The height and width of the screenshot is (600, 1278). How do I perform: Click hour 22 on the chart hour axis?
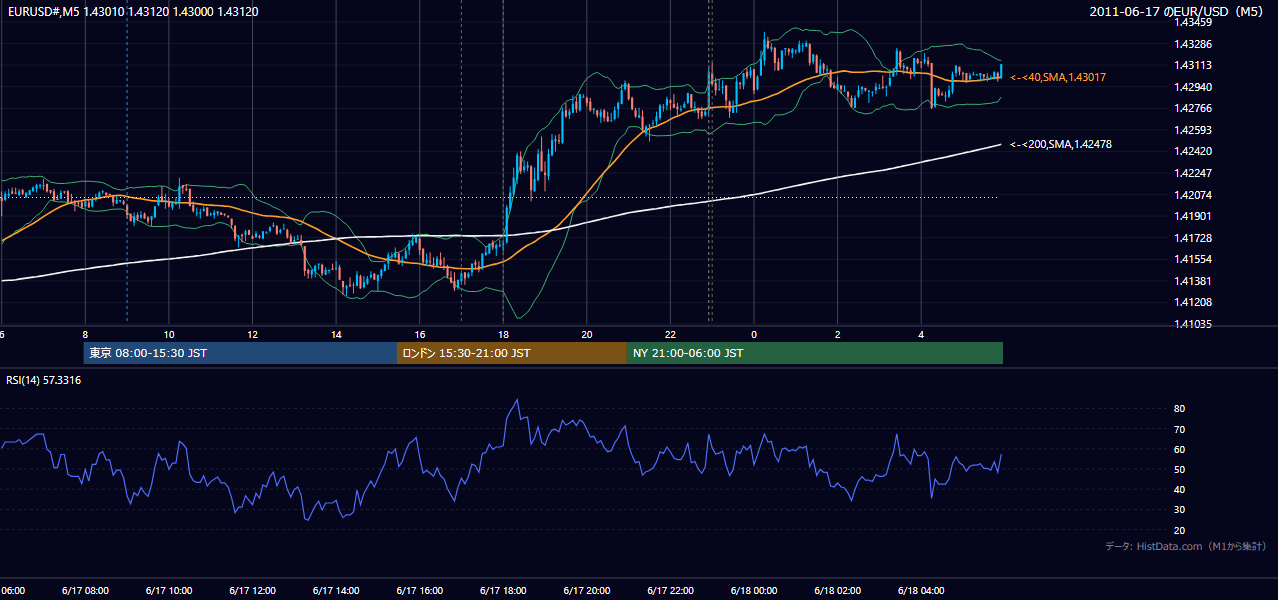(670, 334)
